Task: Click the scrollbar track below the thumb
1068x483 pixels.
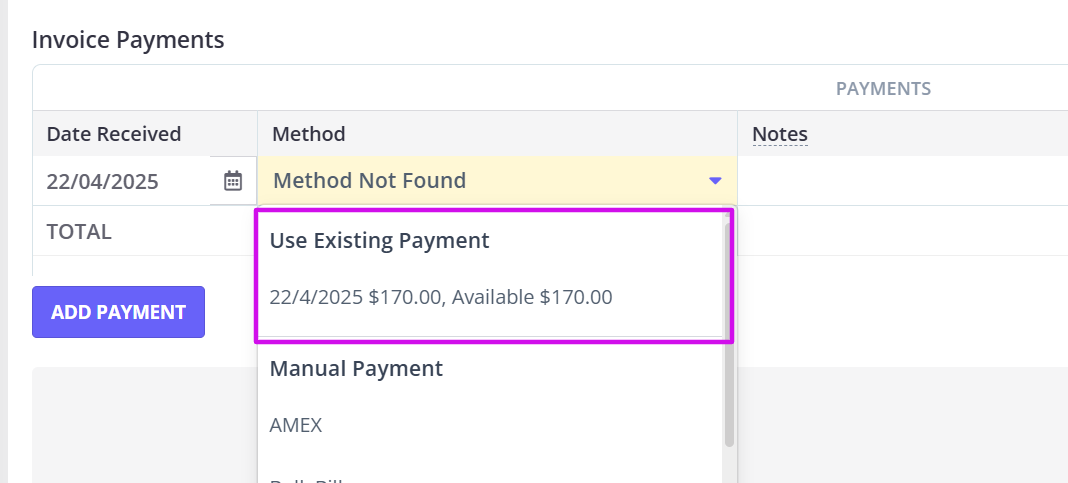Action: coord(729,465)
